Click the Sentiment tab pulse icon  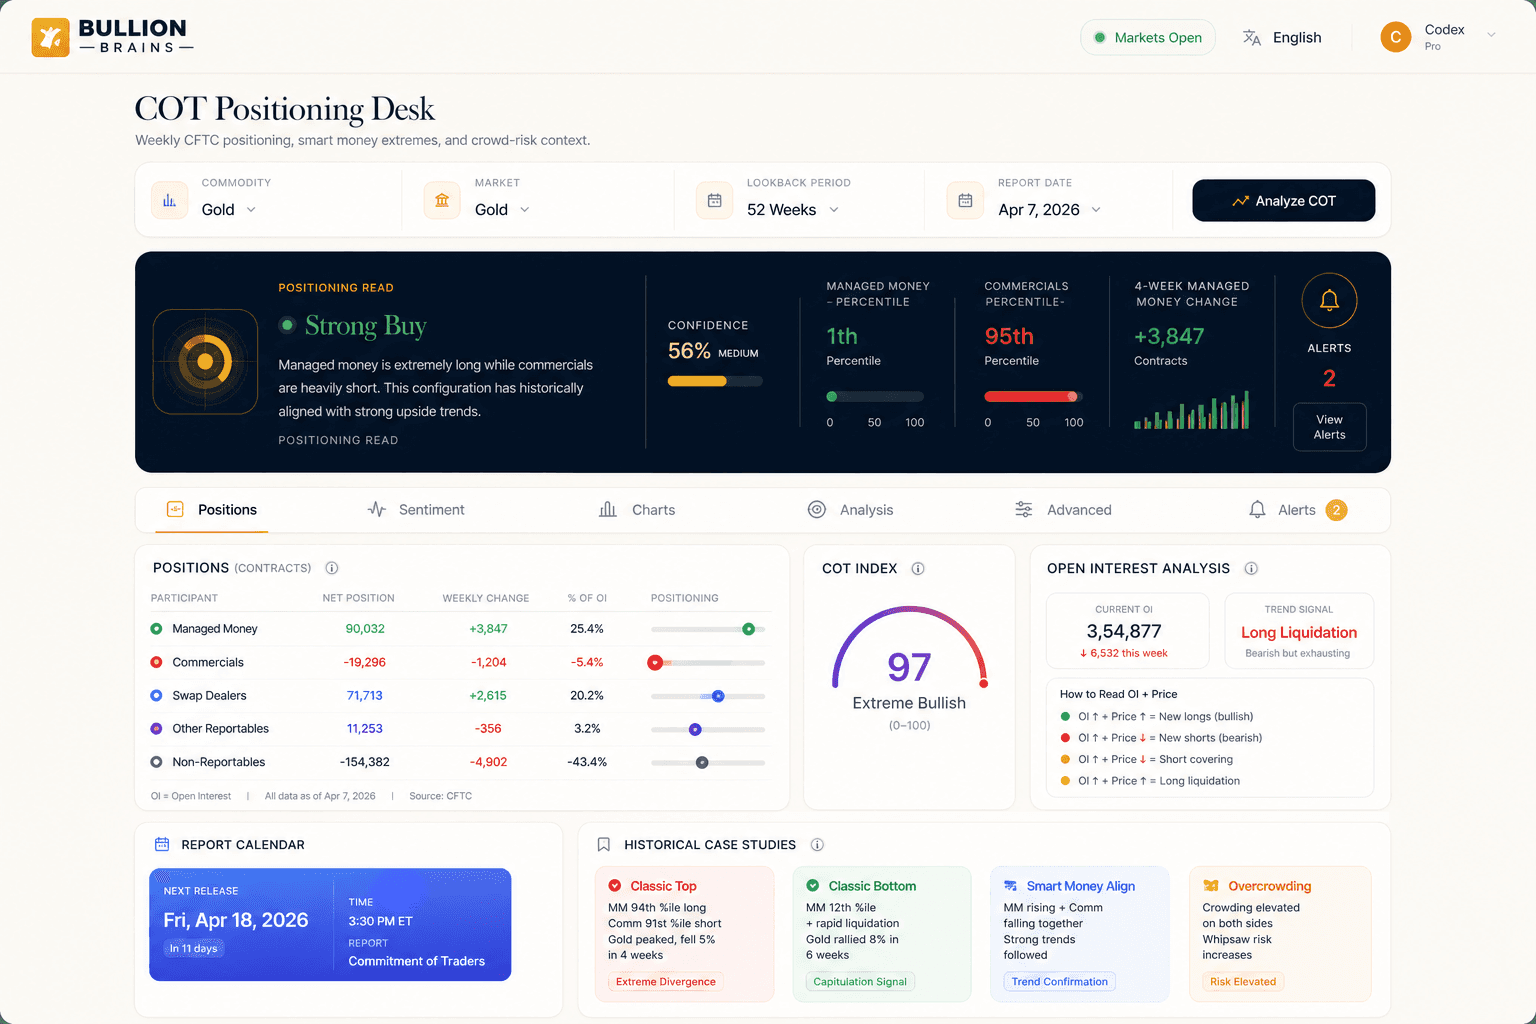[377, 509]
